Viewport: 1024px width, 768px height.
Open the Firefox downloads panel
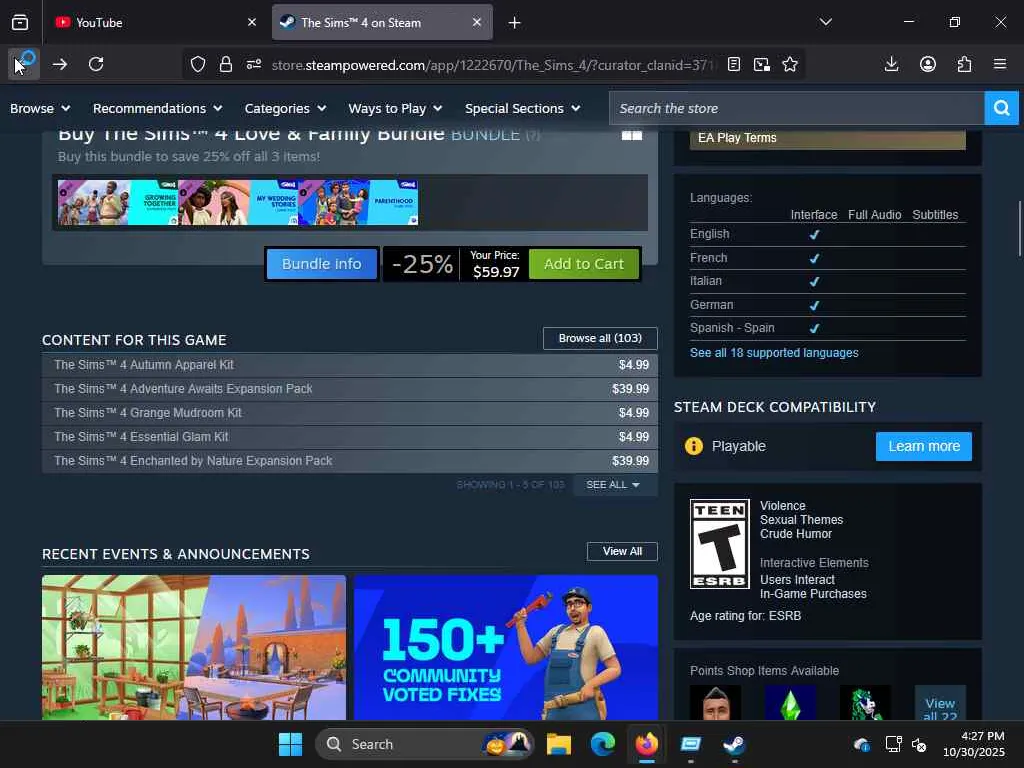891,64
